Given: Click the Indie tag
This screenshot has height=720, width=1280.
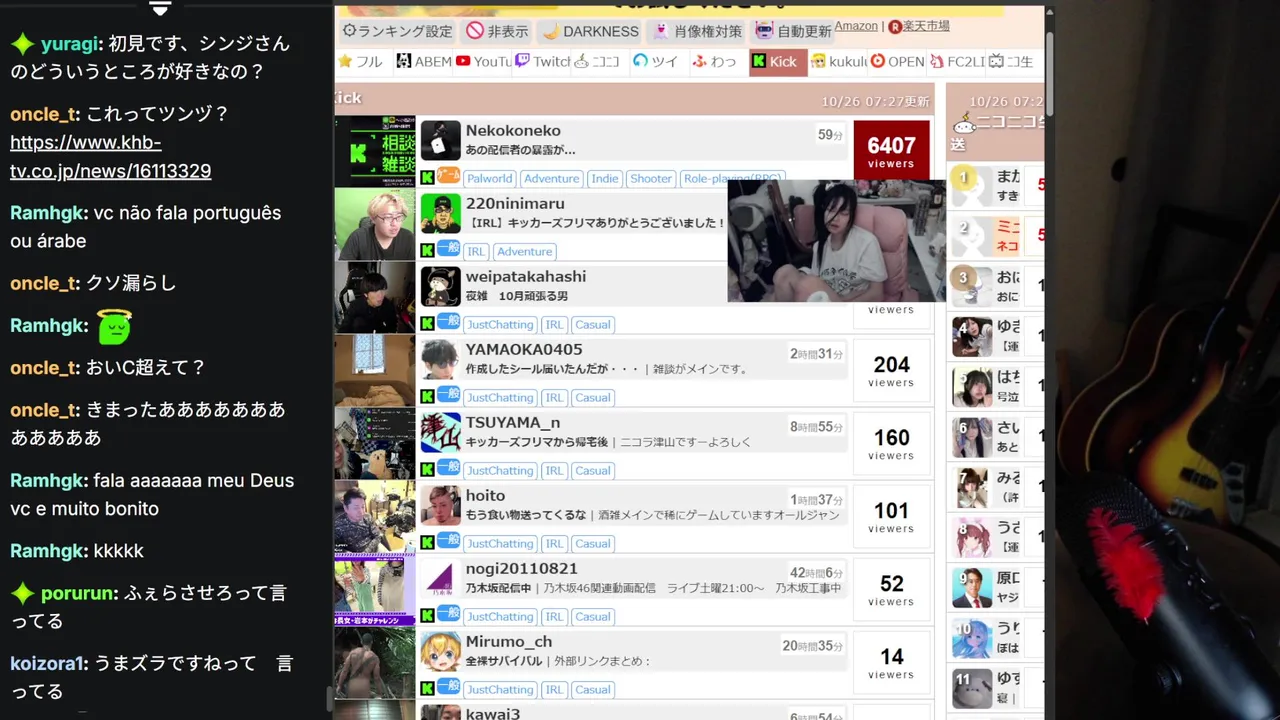Looking at the screenshot, I should 605,179.
